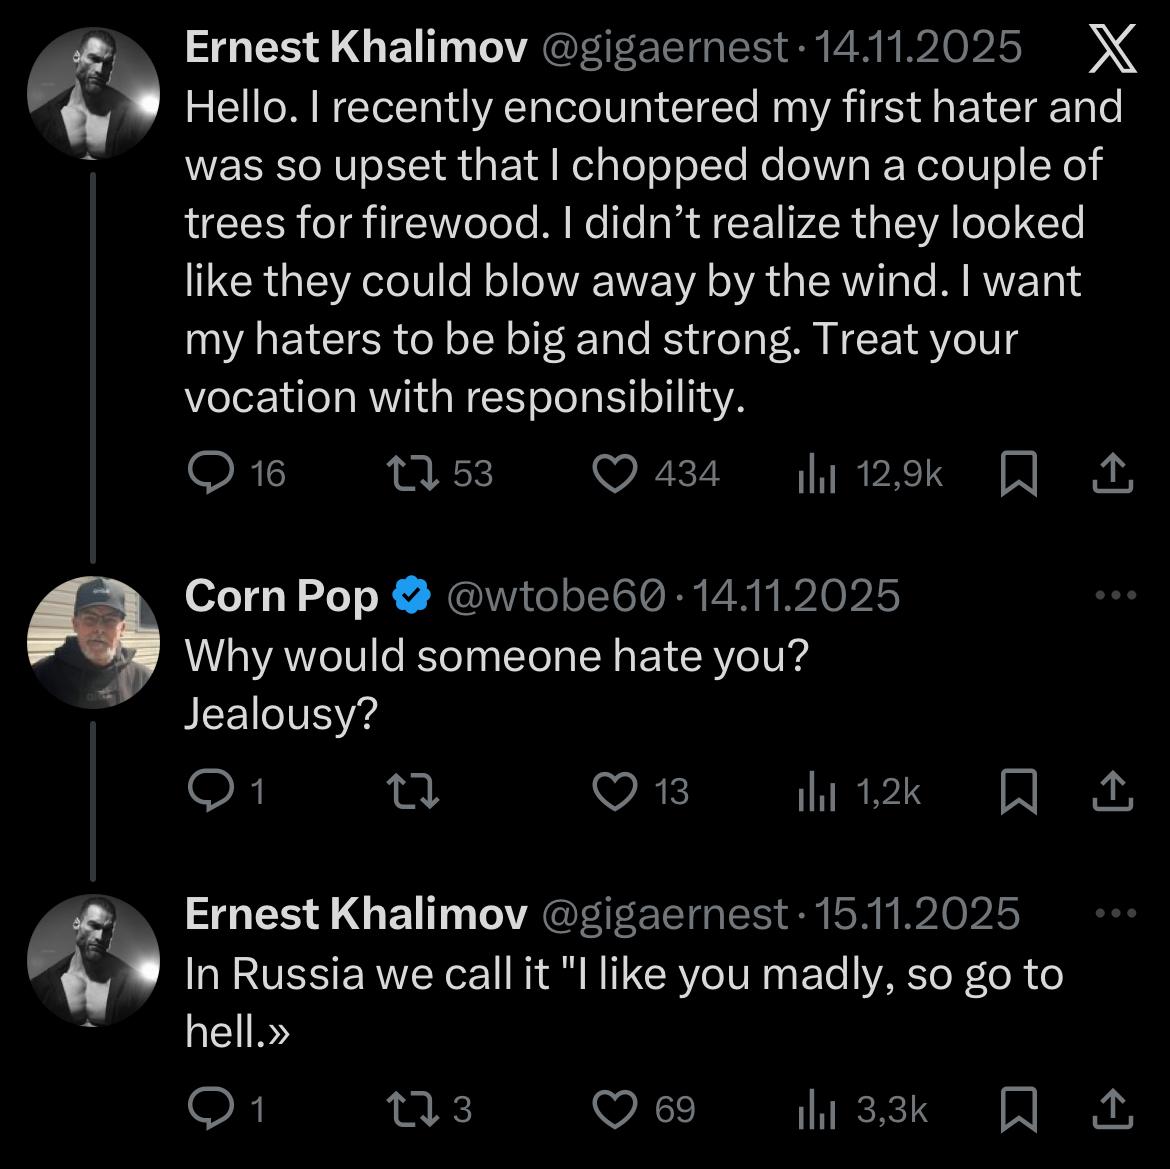The height and width of the screenshot is (1169, 1170).
Task: Open more options on Ernest's Russia reply
Action: (1116, 914)
